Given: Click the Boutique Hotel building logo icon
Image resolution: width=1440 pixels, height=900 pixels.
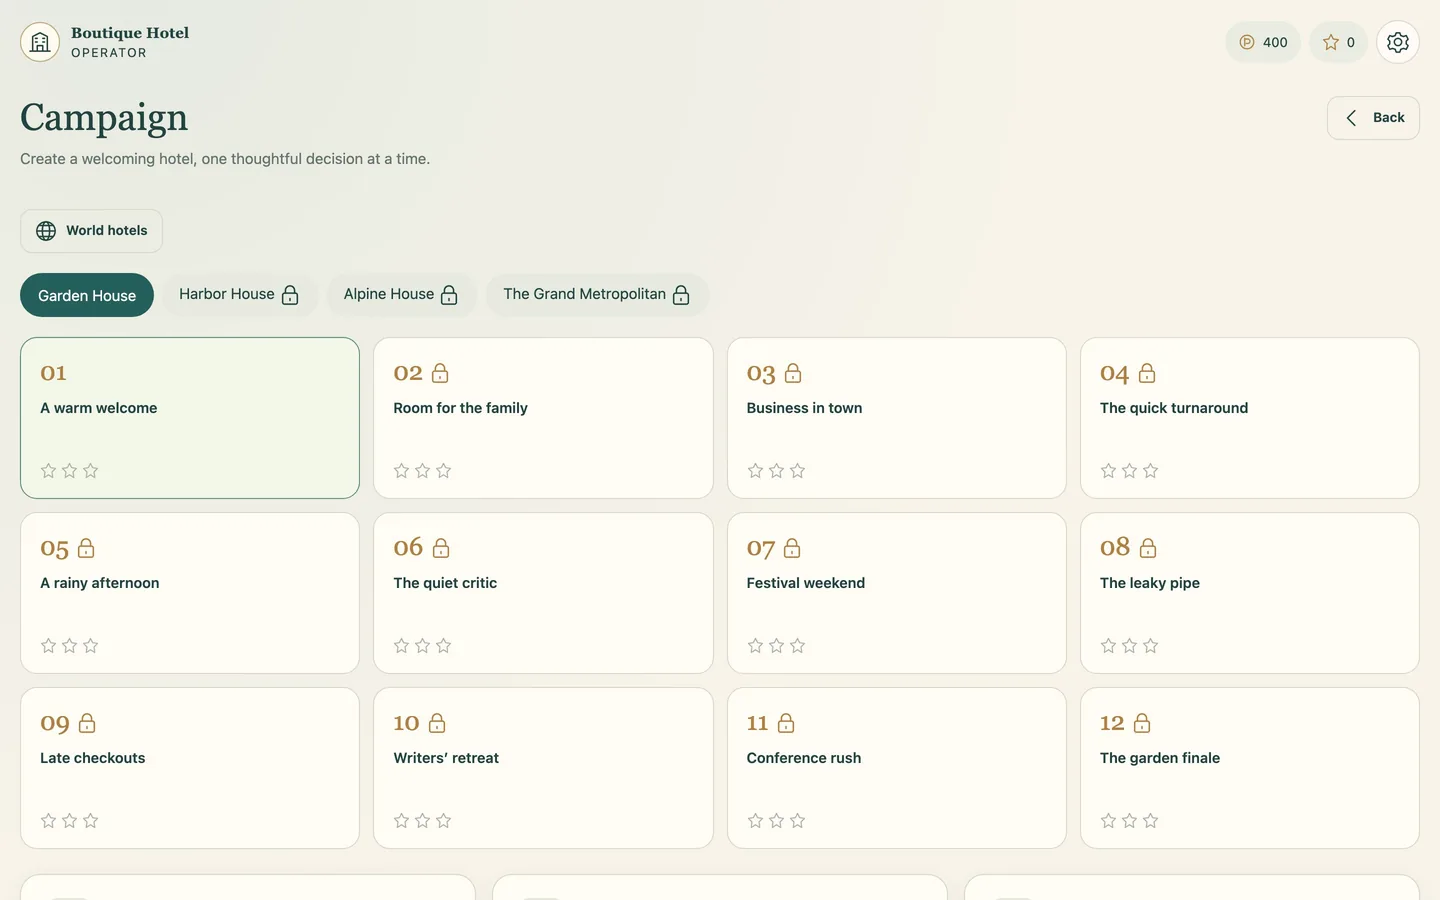Looking at the screenshot, I should click(40, 42).
